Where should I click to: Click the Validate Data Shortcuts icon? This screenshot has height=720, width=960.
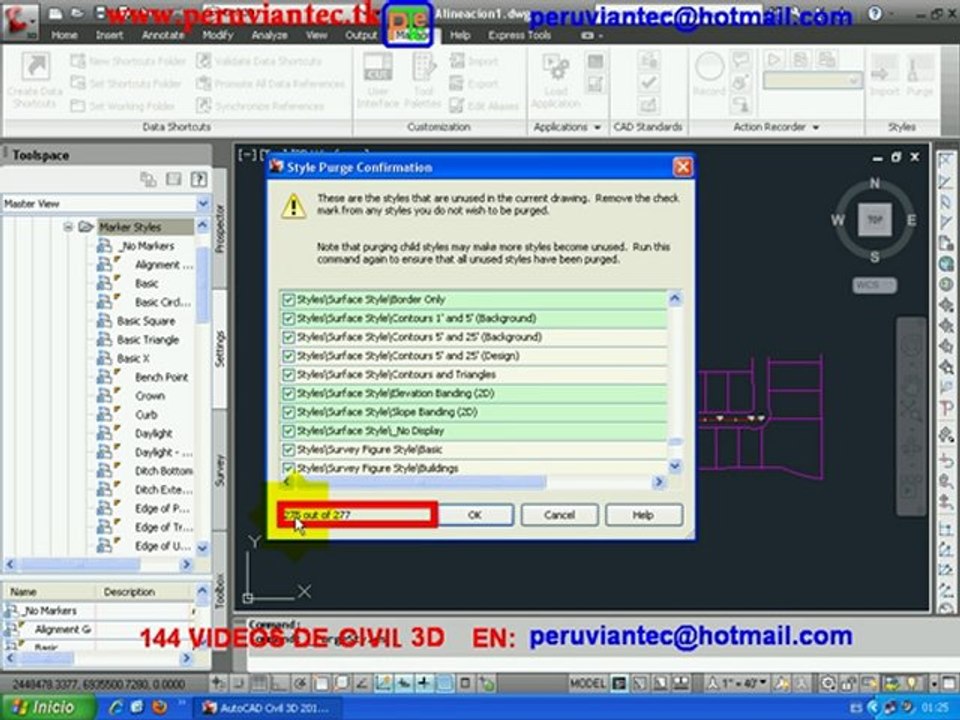pyautogui.click(x=204, y=61)
